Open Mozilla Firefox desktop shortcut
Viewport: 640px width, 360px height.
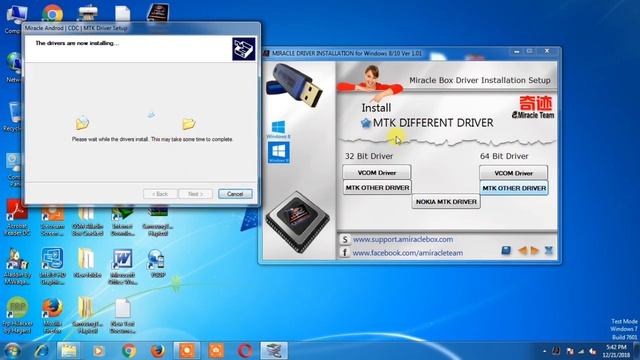(52, 316)
